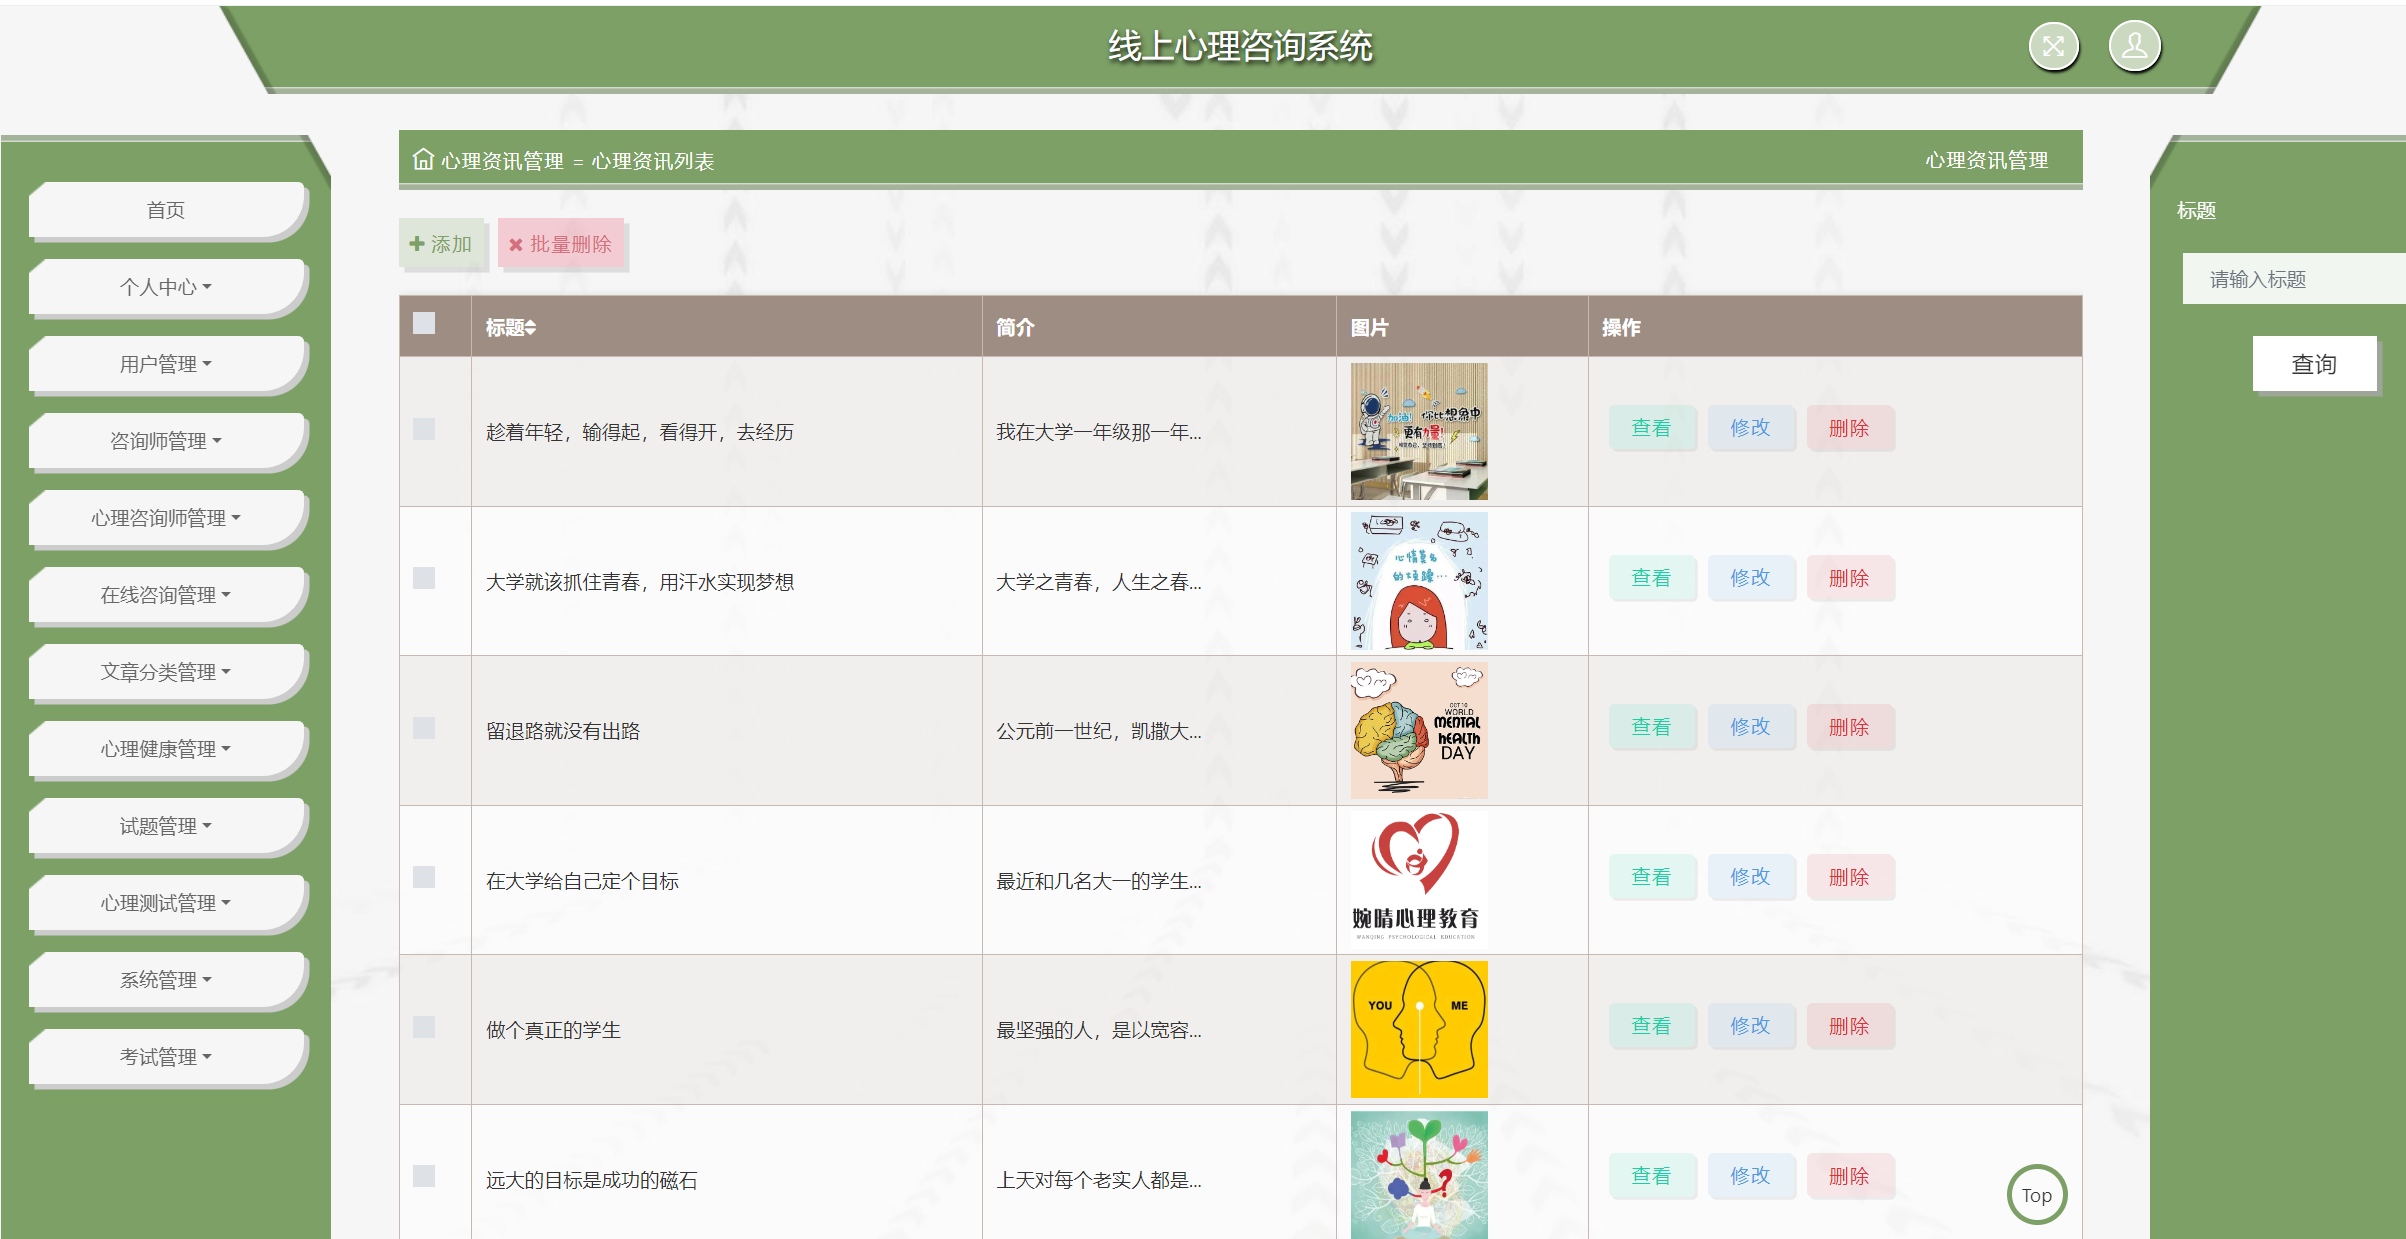Click 查看 on the 在大学给自己定个目标 row

(x=1652, y=876)
